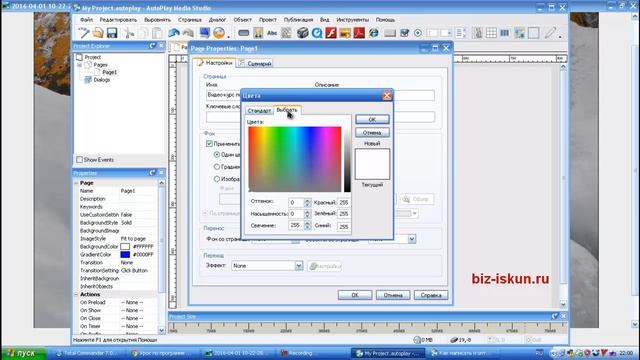This screenshot has width=640, height=360.
Task: Switch to the Стандарт color tab
Action: [x=259, y=111]
